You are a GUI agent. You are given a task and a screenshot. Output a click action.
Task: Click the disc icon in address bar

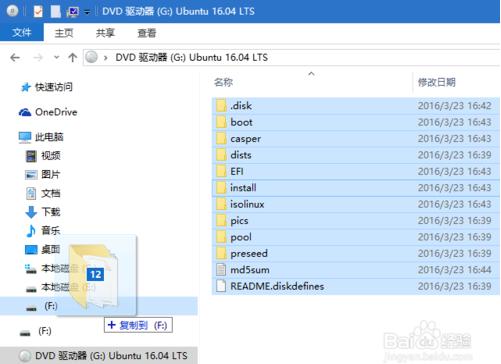point(91,57)
